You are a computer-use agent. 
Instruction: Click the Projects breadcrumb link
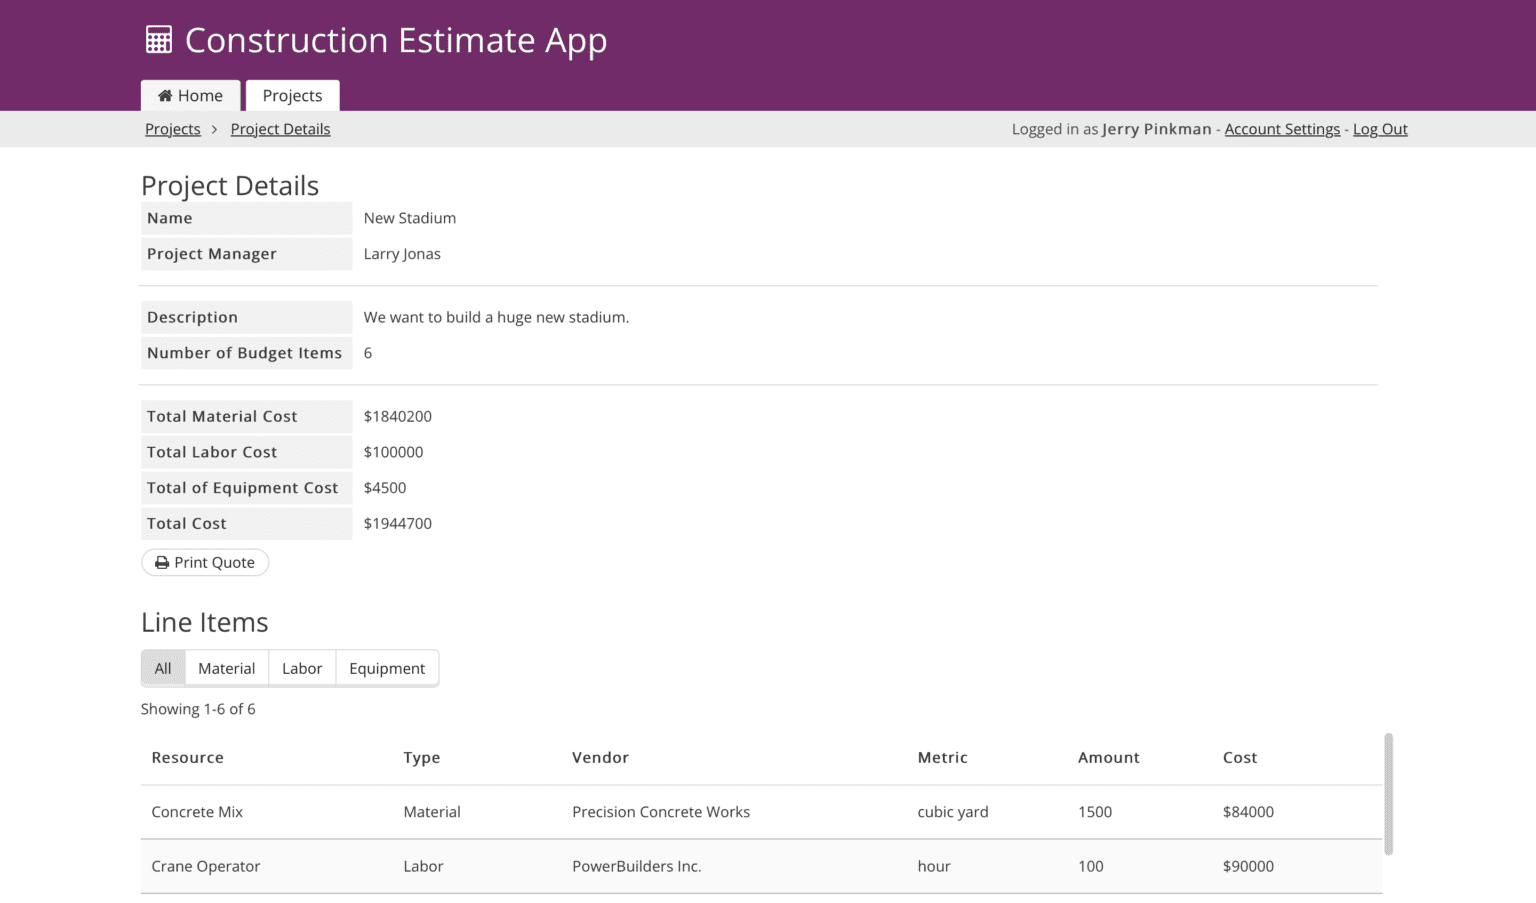click(172, 128)
